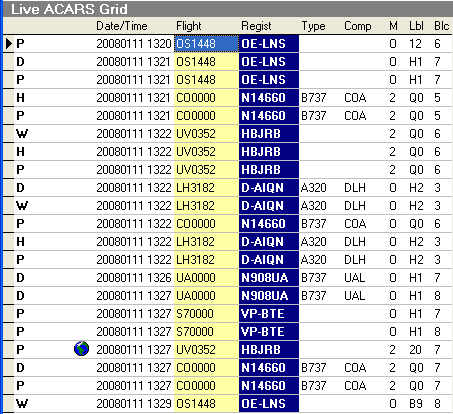Click the Lbl column header
Screen dimensions: 453x414
tap(416, 26)
